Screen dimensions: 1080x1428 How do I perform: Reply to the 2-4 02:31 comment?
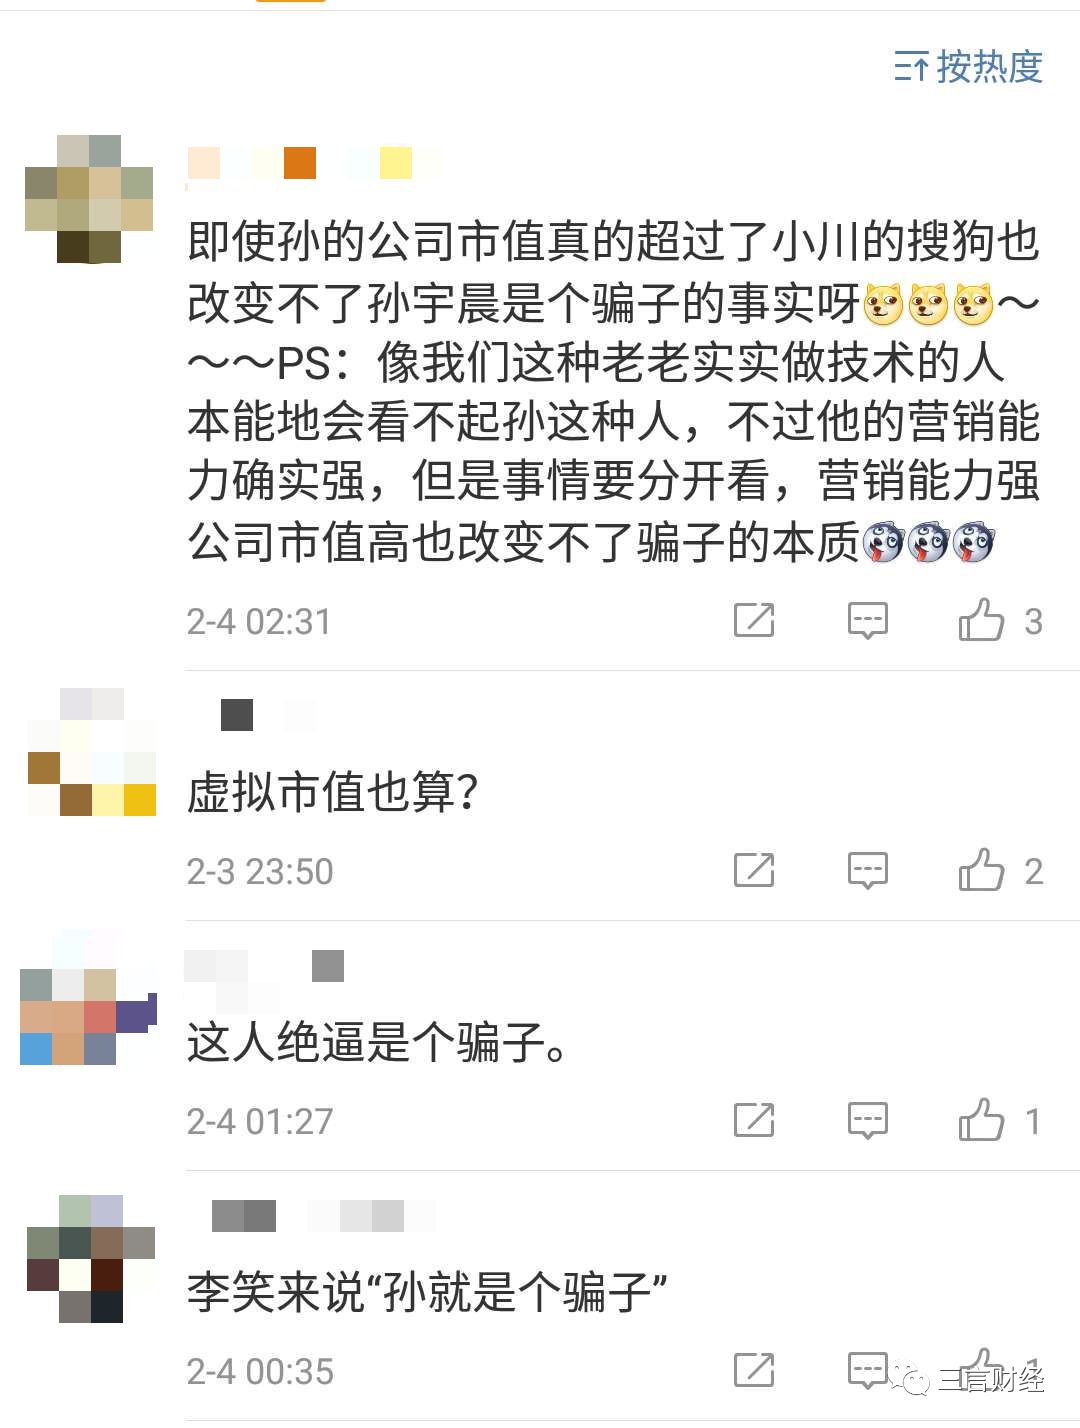868,620
